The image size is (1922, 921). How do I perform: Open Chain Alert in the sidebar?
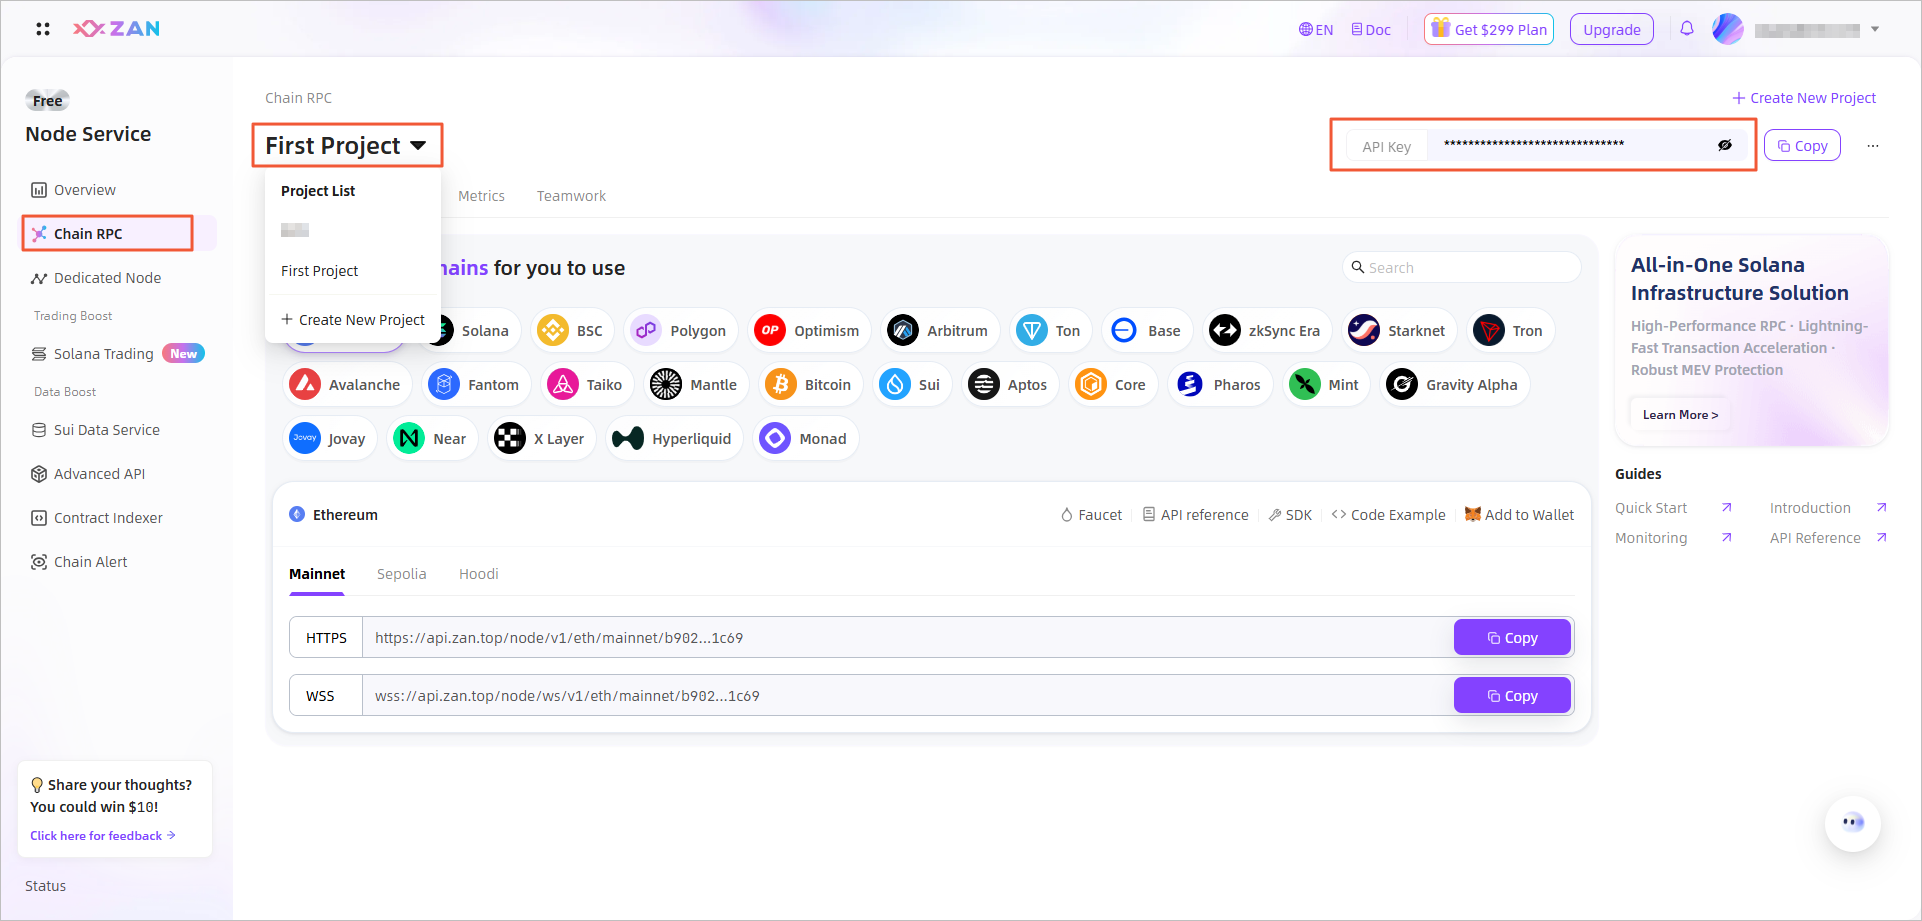[x=79, y=562]
